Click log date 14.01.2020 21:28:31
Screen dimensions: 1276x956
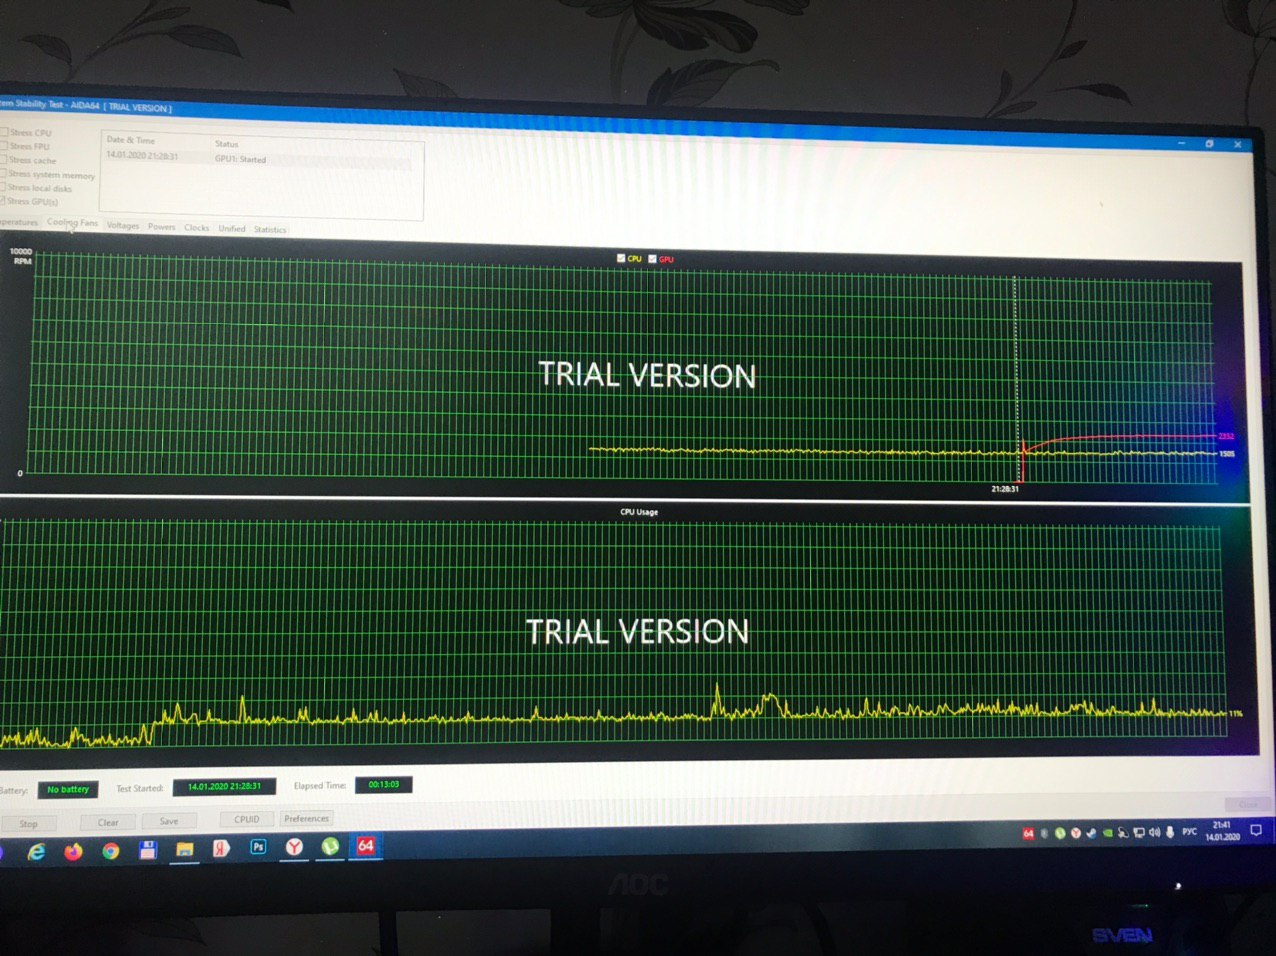coord(142,155)
